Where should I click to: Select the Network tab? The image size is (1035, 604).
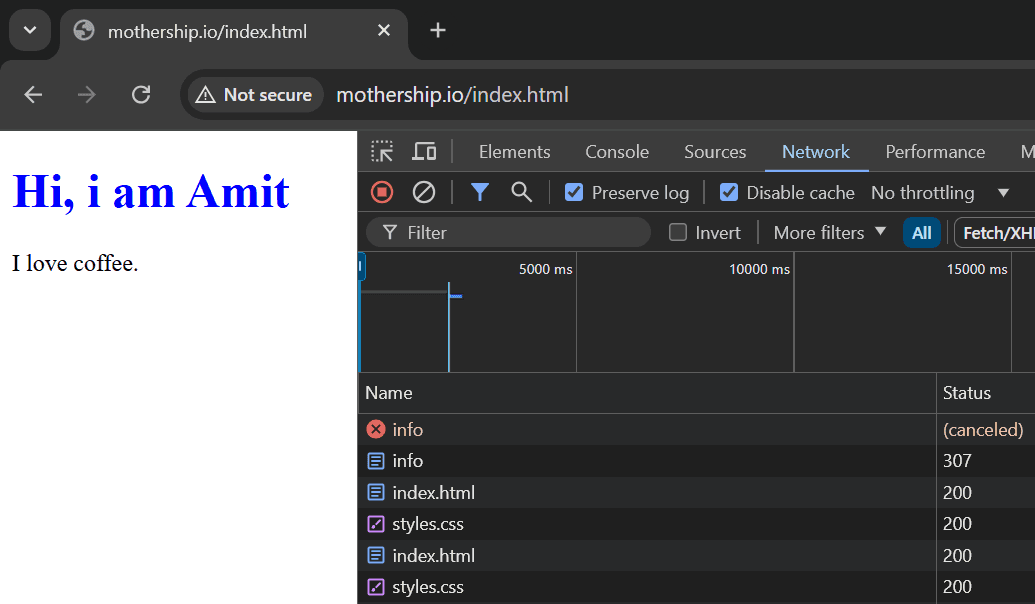816,152
